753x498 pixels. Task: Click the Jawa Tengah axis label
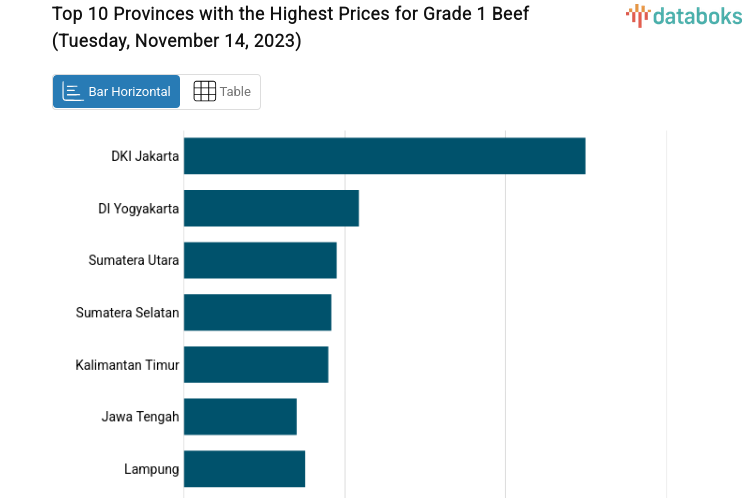(140, 416)
